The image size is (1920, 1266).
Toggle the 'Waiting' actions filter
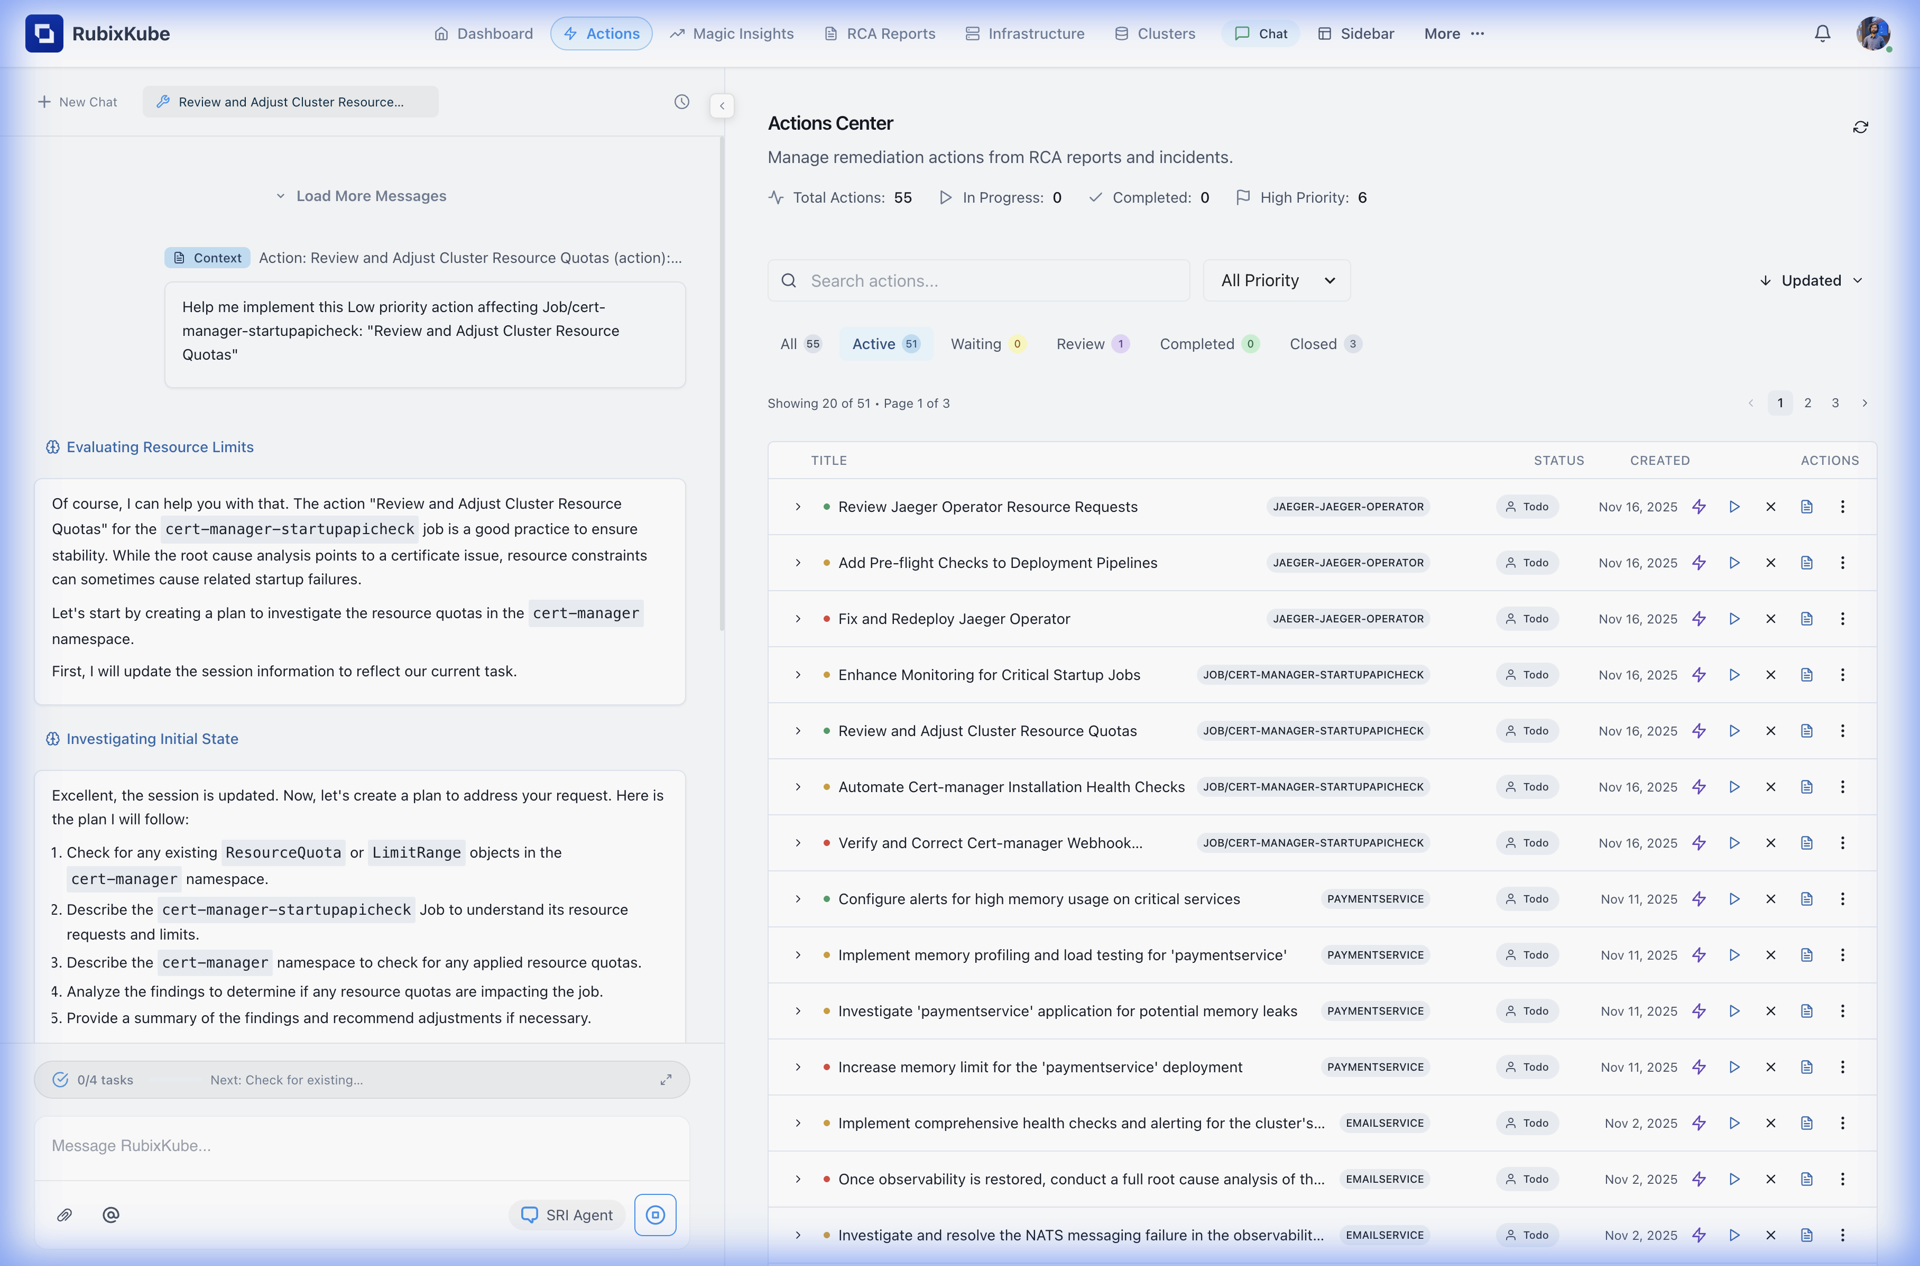987,343
